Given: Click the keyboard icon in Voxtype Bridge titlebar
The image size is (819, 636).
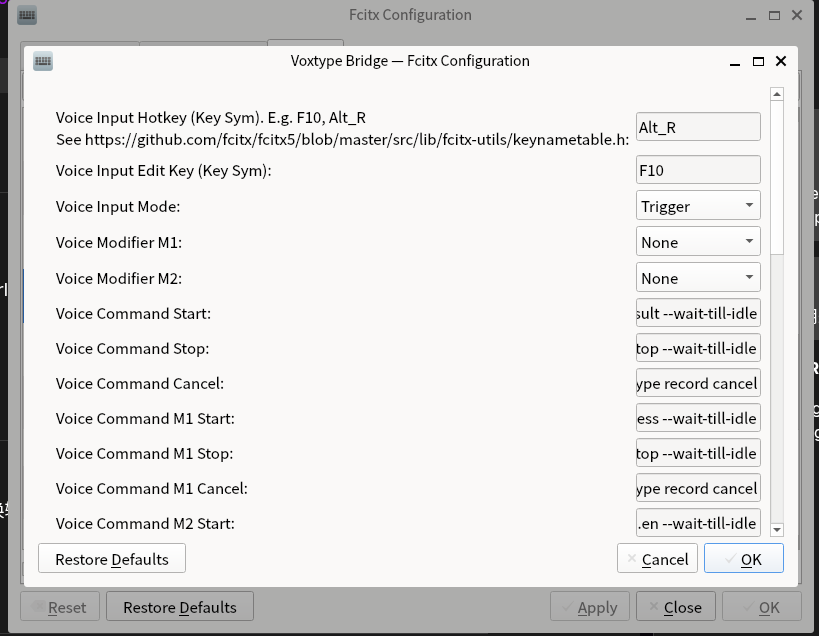Looking at the screenshot, I should [43, 61].
